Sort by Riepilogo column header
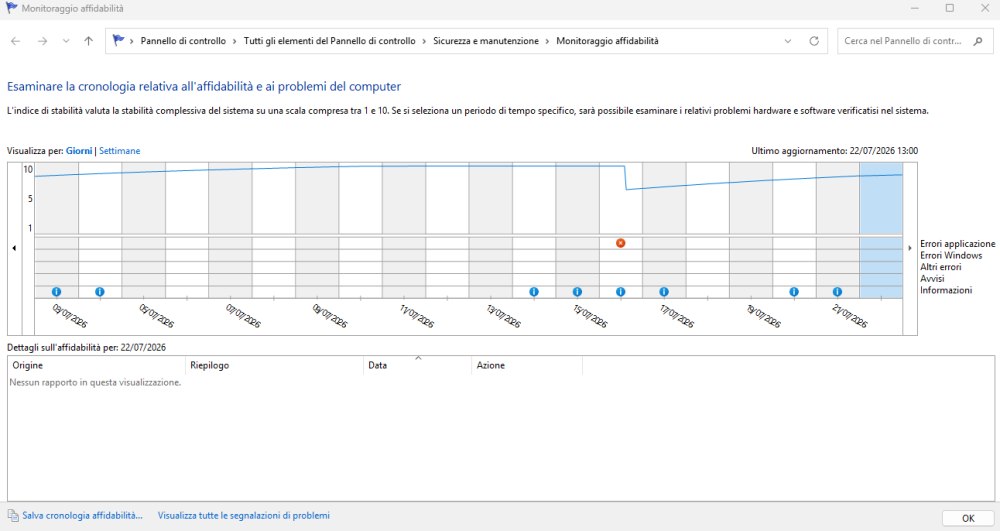 274,365
